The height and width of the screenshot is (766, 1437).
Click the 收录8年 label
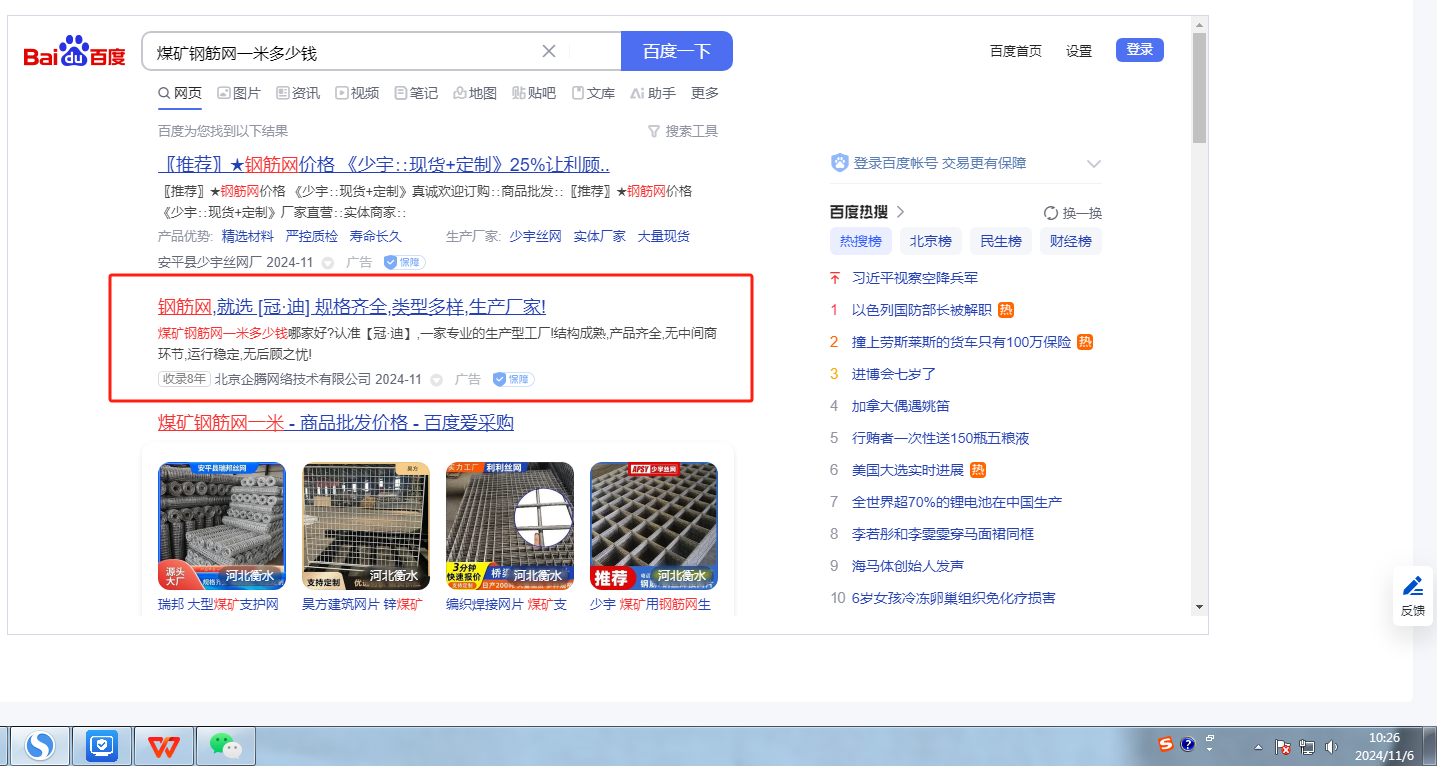point(184,379)
